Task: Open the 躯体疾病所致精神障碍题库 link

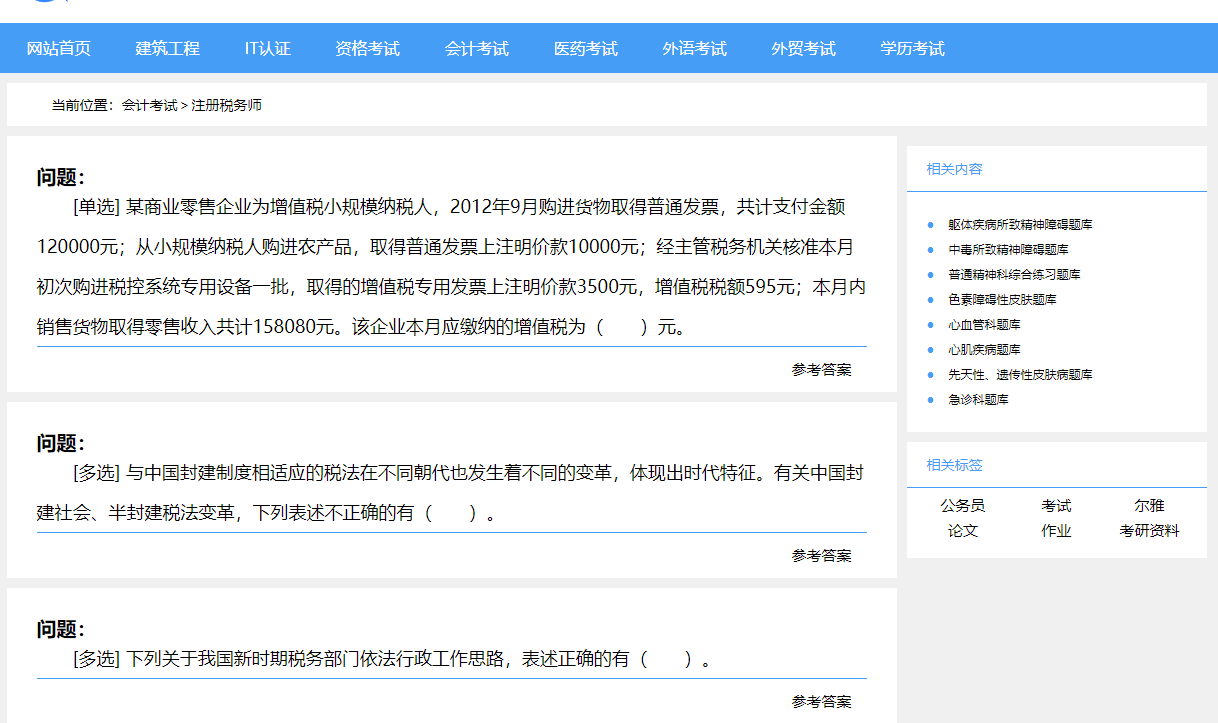Action: (1021, 225)
